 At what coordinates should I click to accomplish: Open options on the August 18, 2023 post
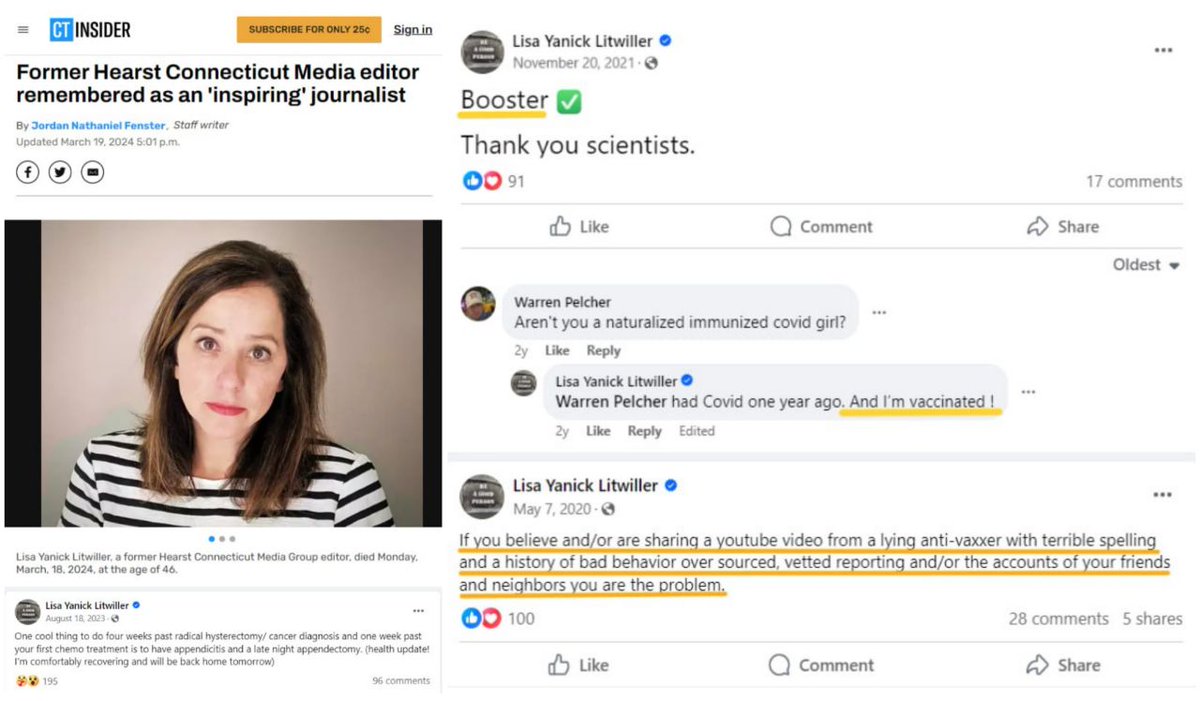click(418, 610)
